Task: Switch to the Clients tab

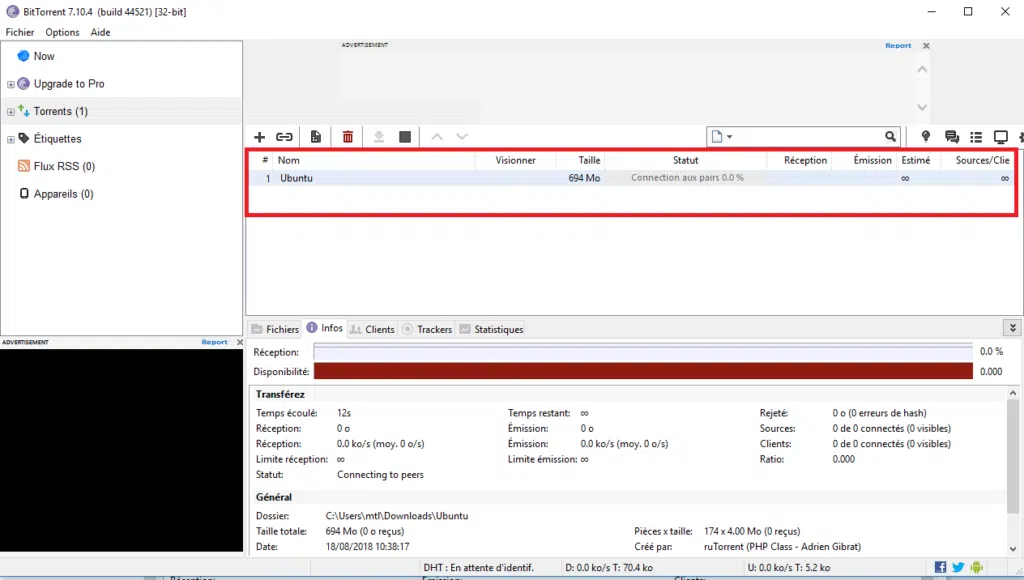Action: tap(372, 329)
